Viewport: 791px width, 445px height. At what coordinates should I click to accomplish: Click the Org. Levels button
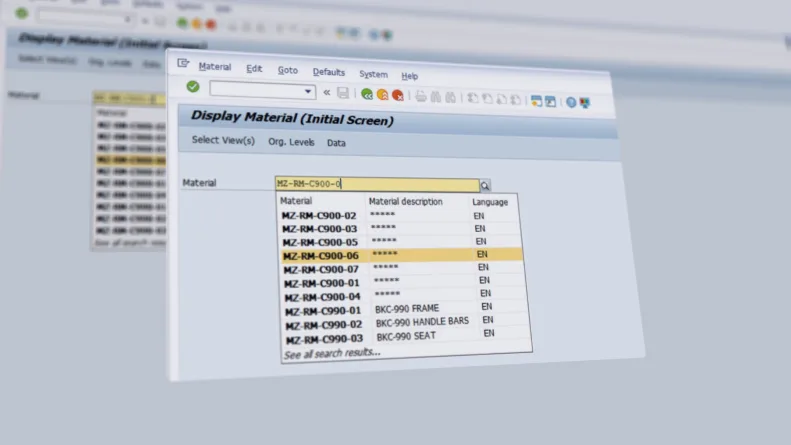tap(291, 142)
